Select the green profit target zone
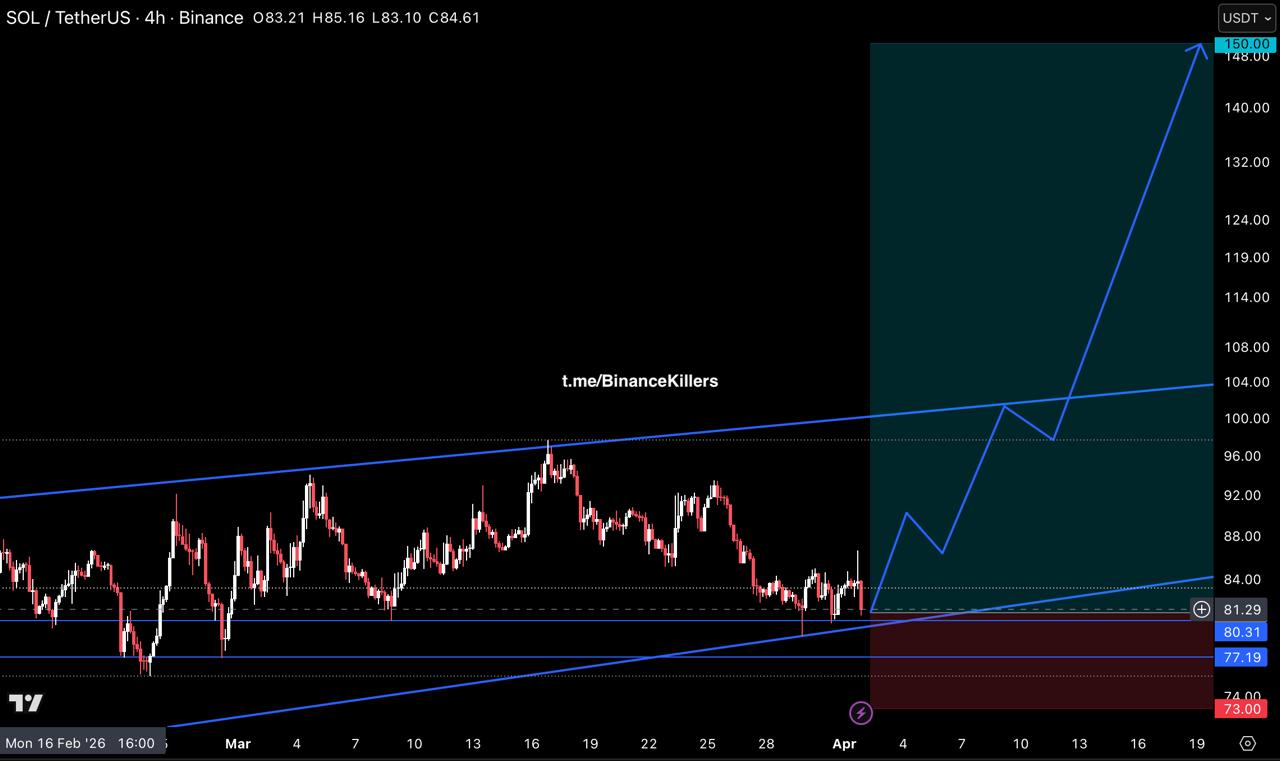Viewport: 1280px width, 761px height. tap(1040, 250)
